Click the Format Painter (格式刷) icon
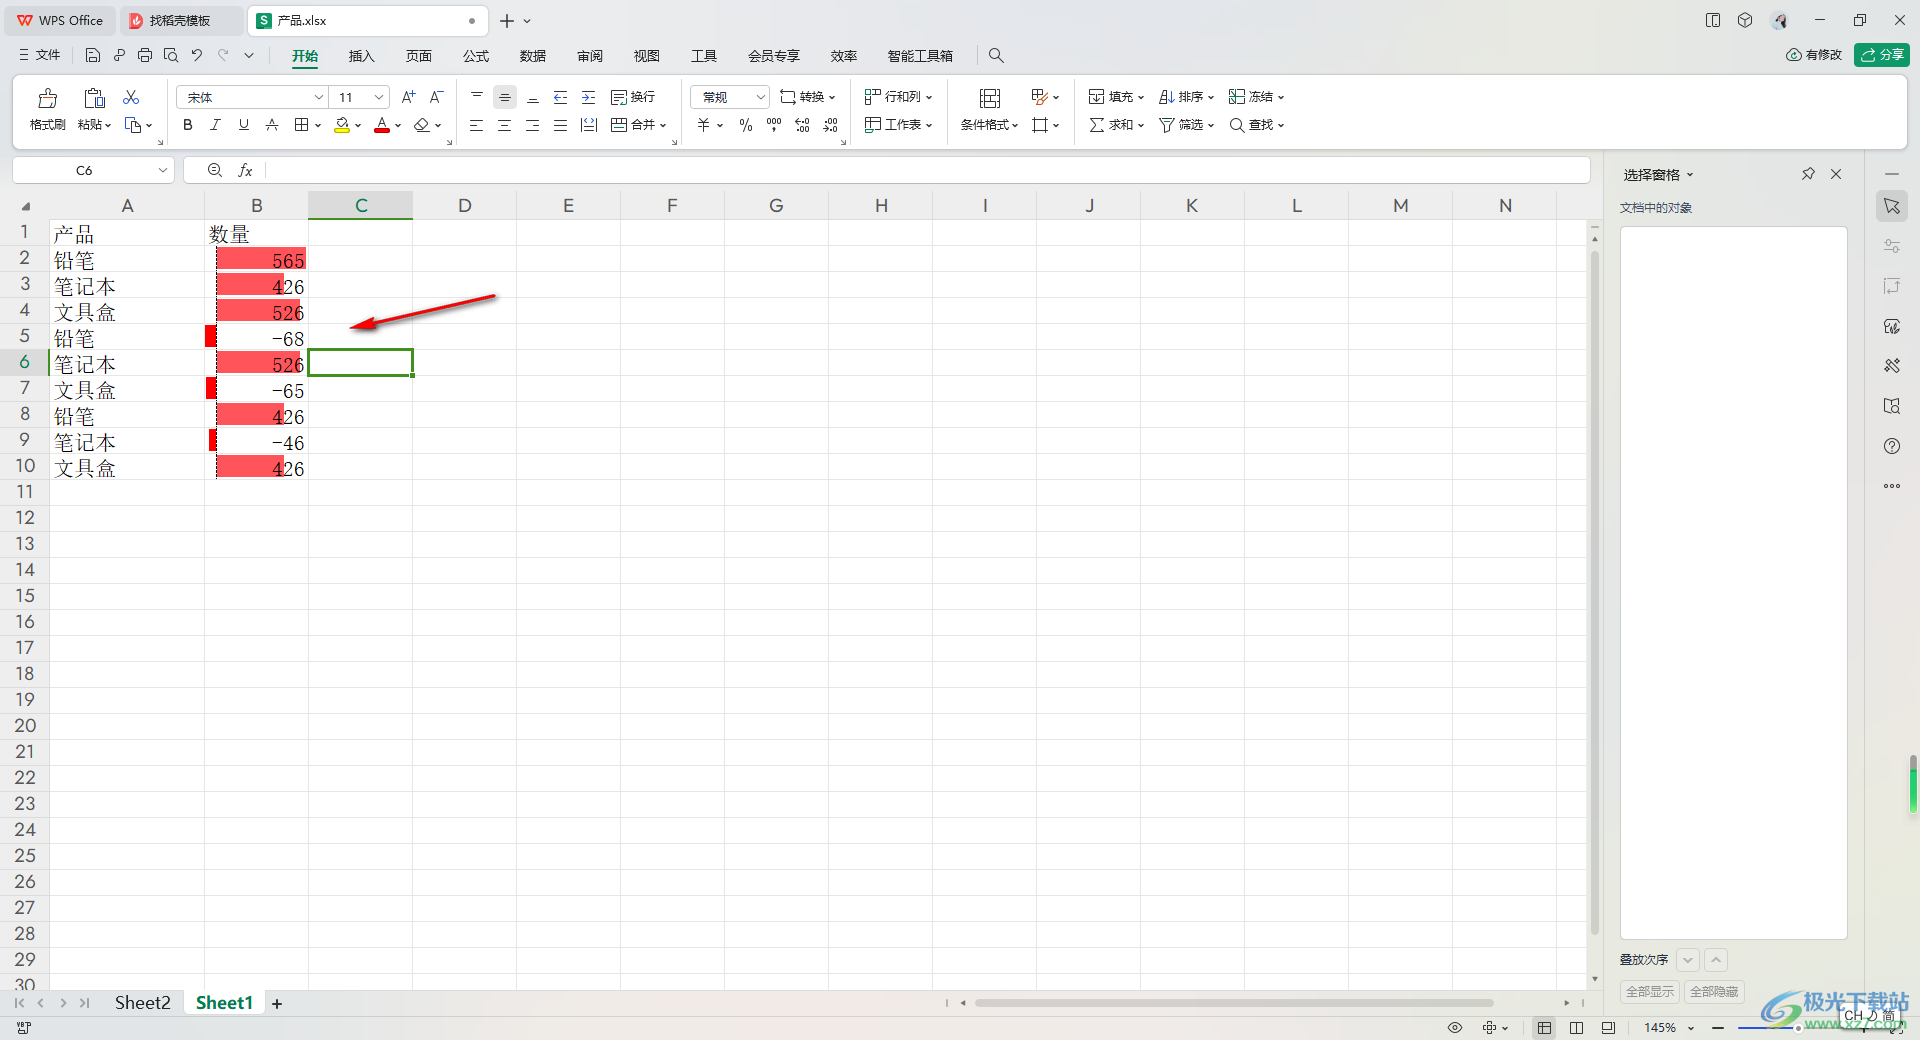 tap(47, 98)
